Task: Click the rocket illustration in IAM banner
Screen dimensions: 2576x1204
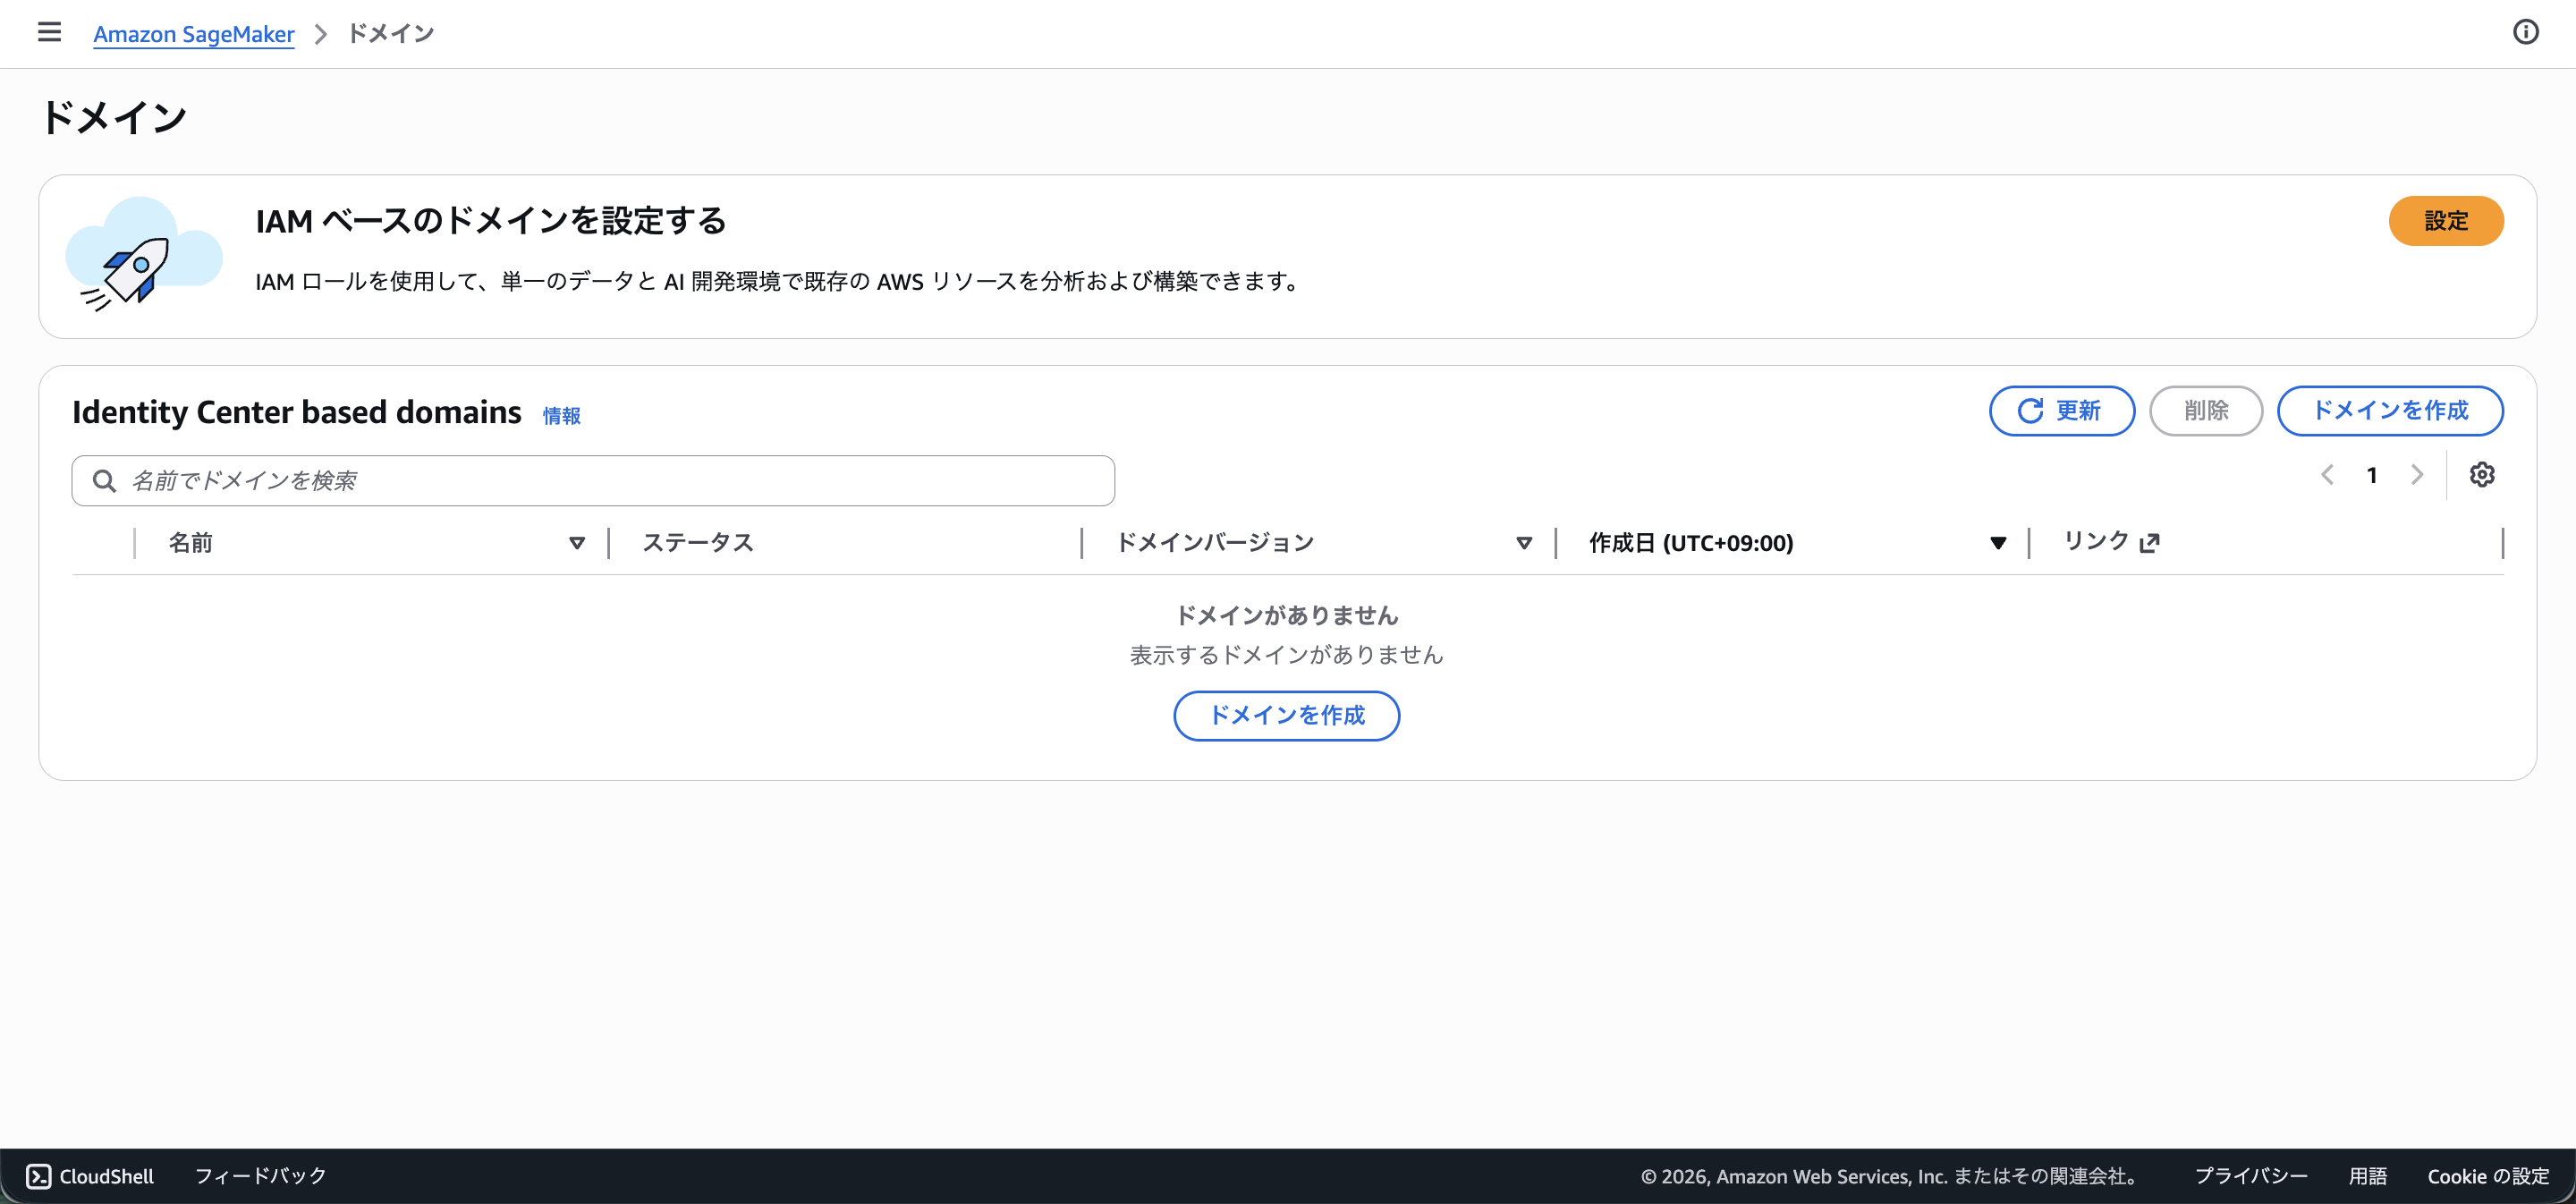Action: 143,255
